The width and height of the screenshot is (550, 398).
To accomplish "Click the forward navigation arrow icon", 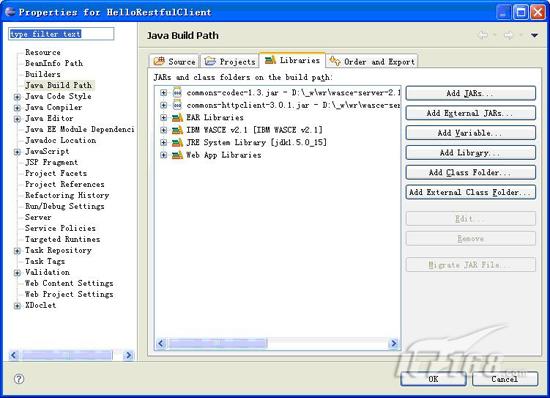I will [x=508, y=35].
